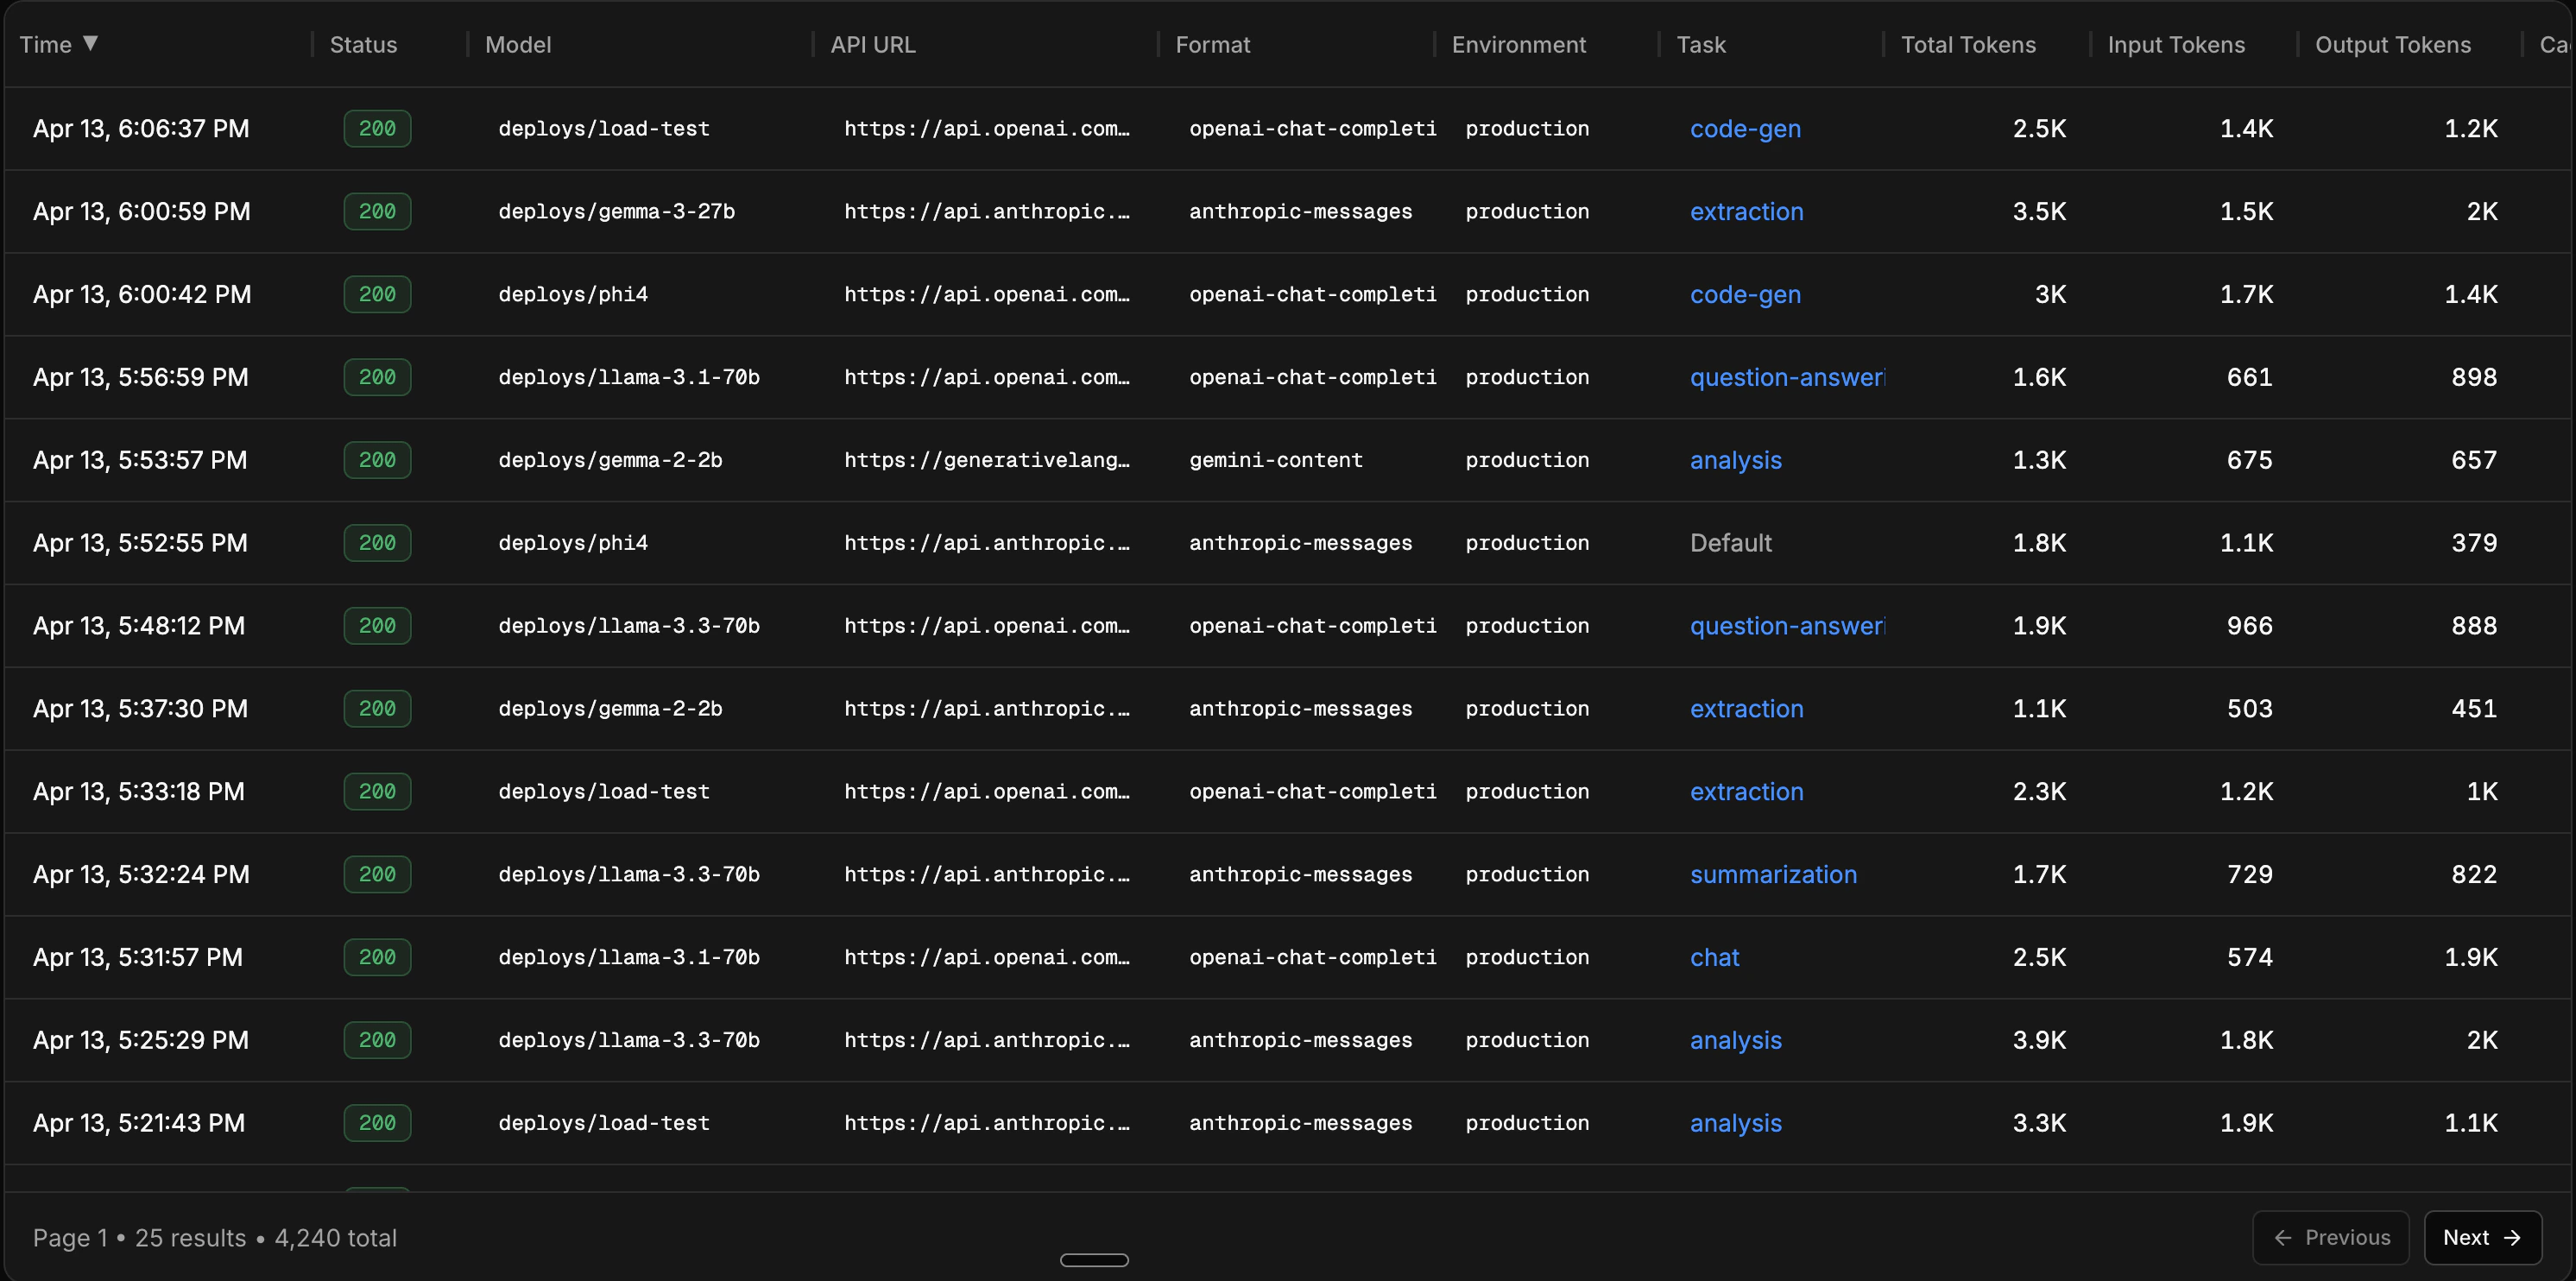Open question-answering task in 5:48:12 PM row
Screen dimensions: 2576x1281
click(1787, 626)
